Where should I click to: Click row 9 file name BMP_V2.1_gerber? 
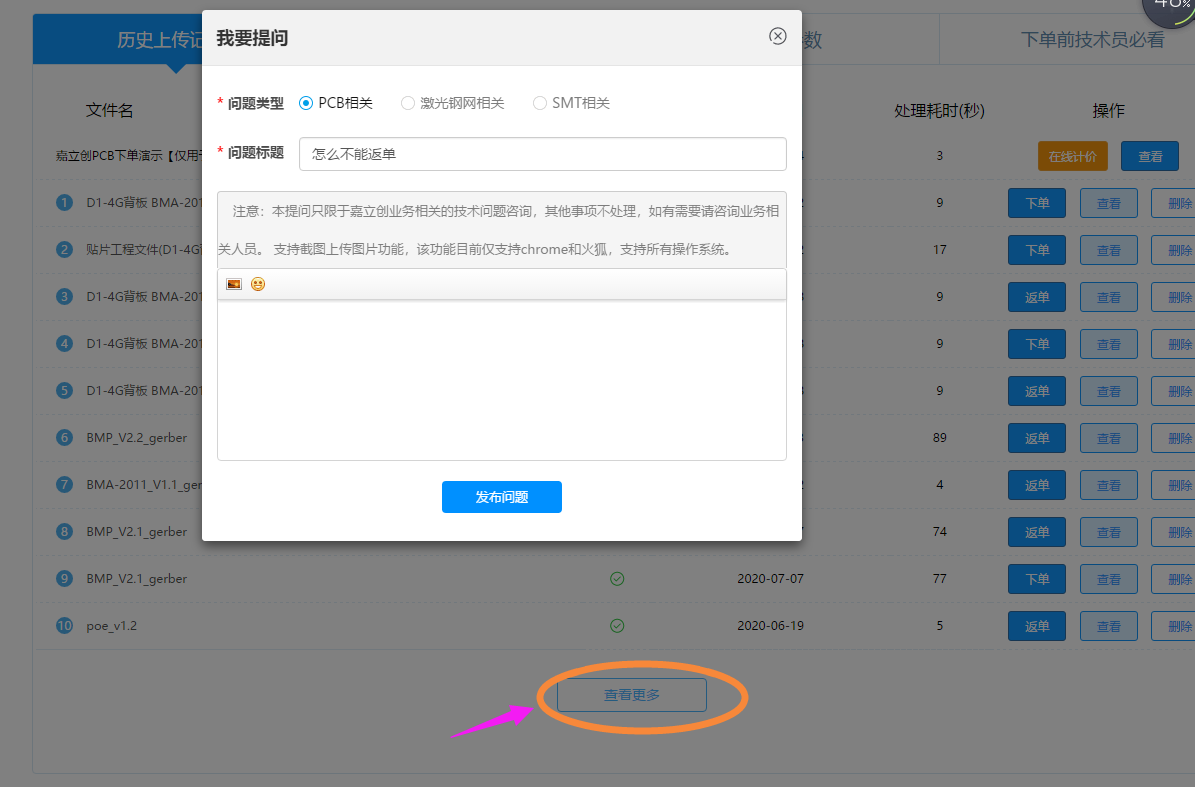tap(136, 578)
